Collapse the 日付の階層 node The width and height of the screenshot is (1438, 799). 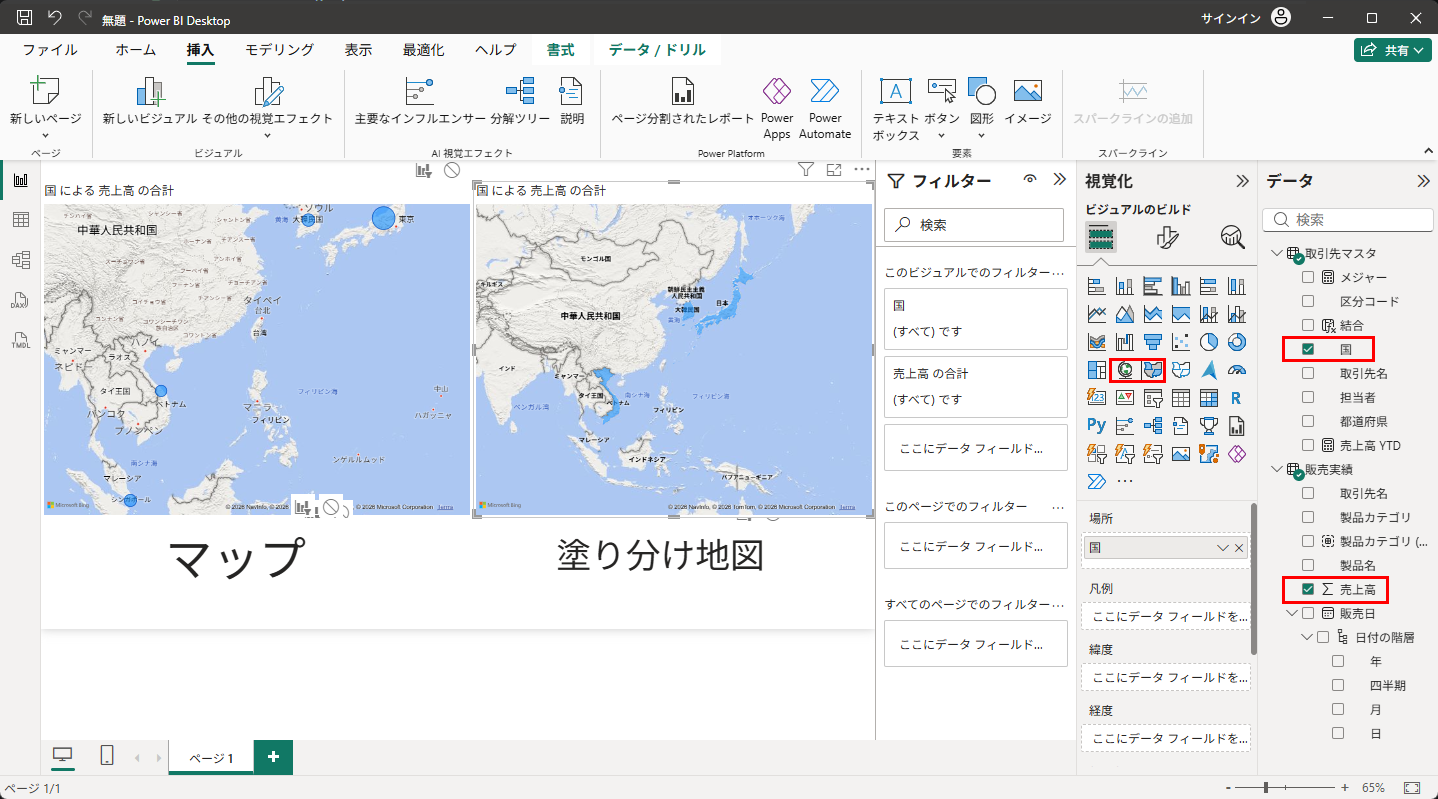coord(1307,637)
